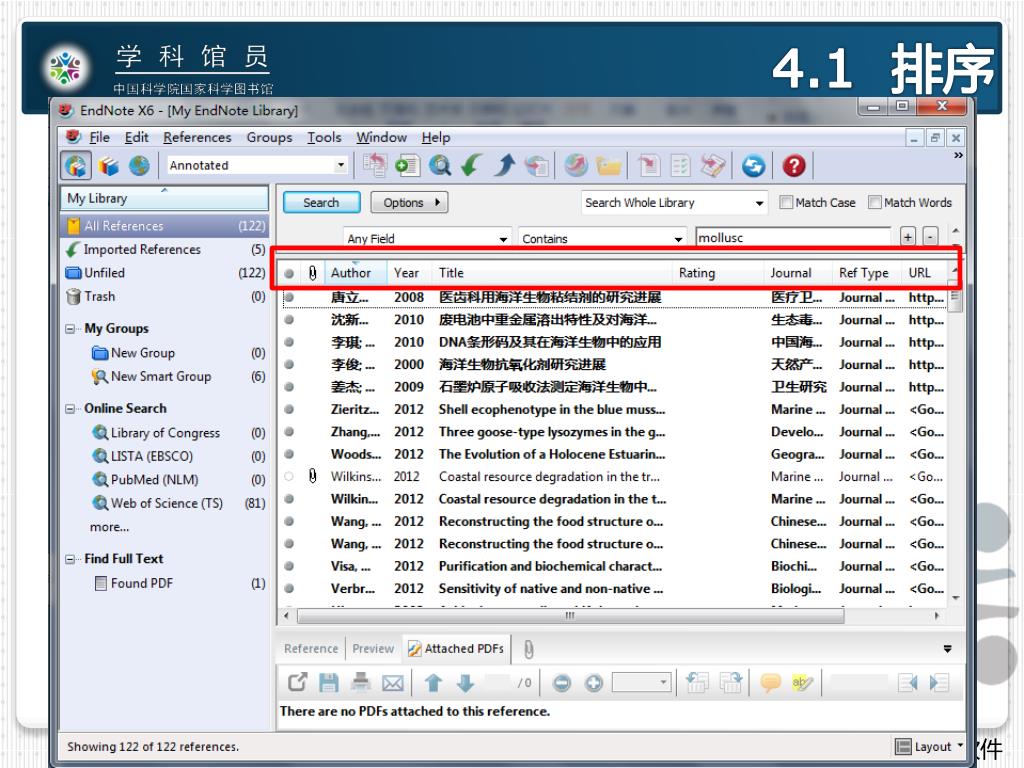Open EndNote Help red question icon
Image resolution: width=1024 pixels, height=768 pixels.
(794, 166)
